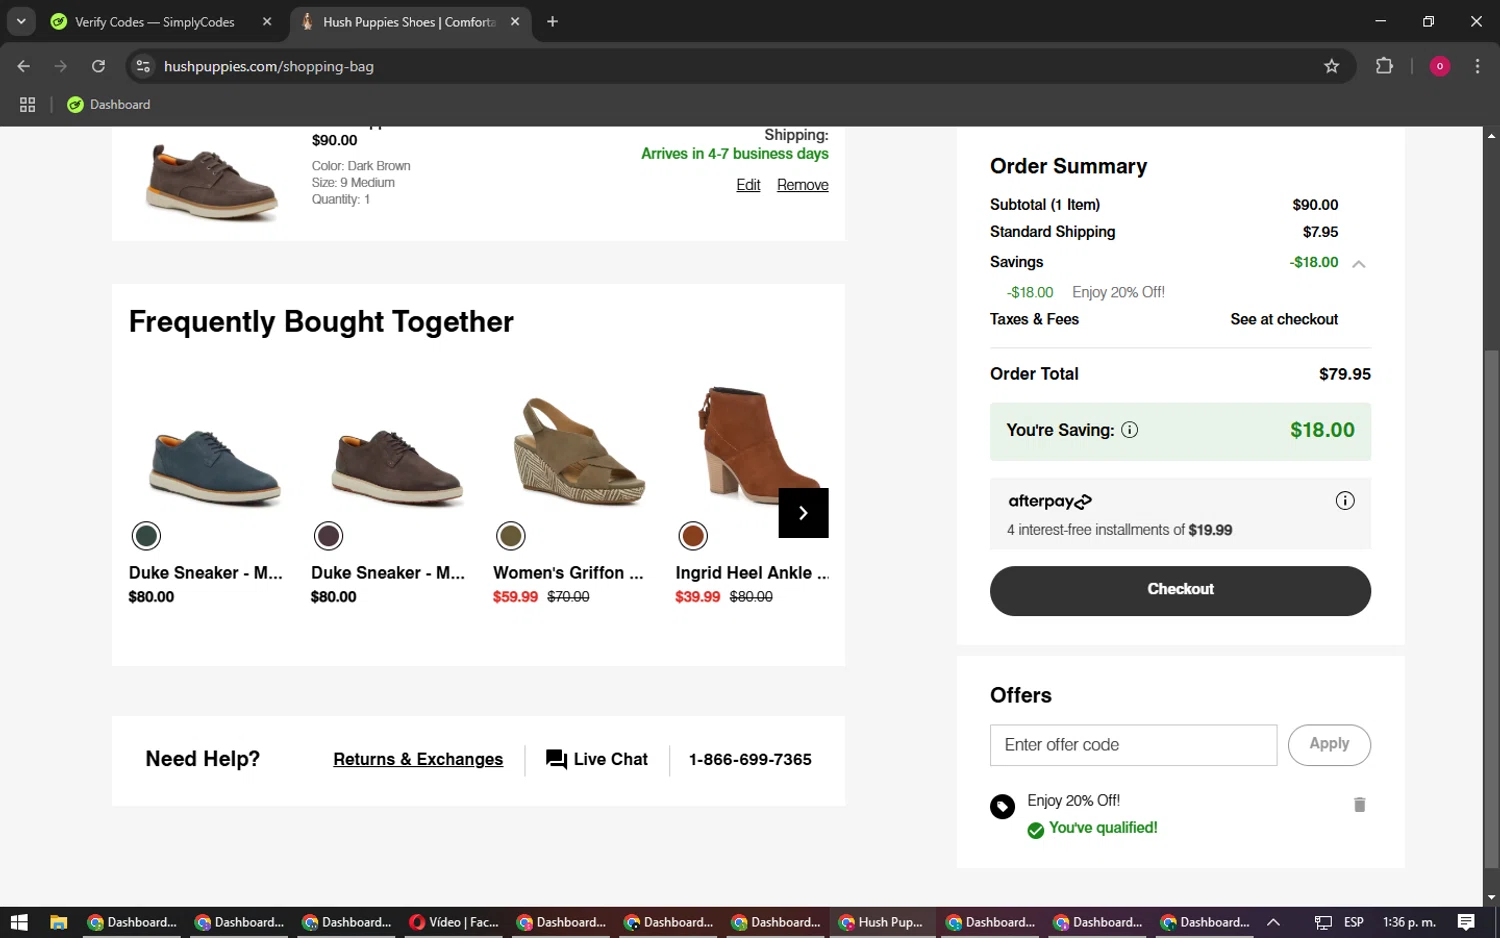Click the Afterpay info icon
The height and width of the screenshot is (938, 1500).
[1345, 501]
